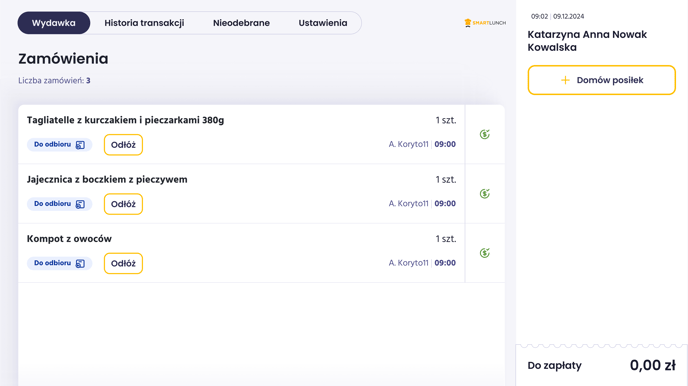Click the green payment icon for Tagliatelle order
The height and width of the screenshot is (386, 688).
click(x=484, y=134)
